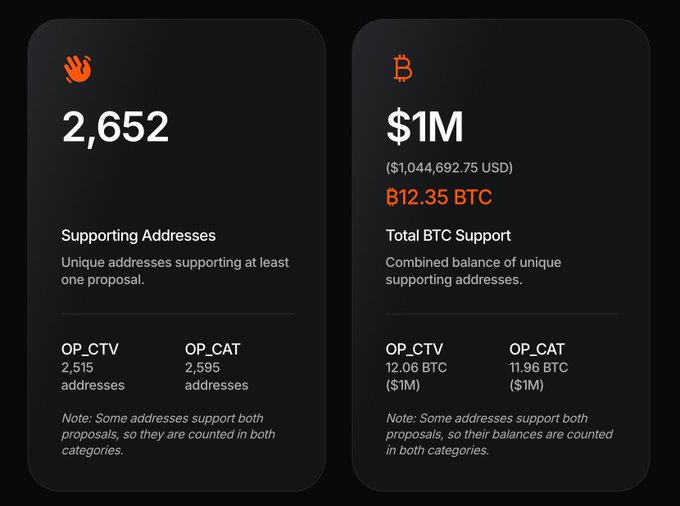Select the ($1,044,692.75 USD) amount text

pos(449,167)
